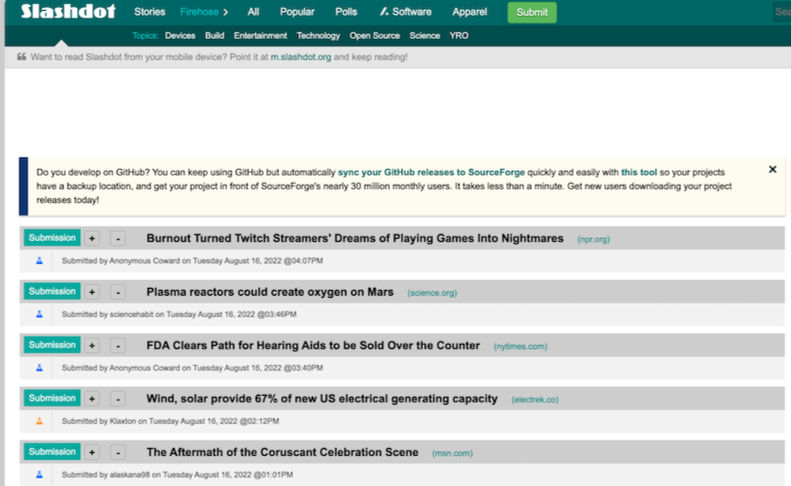This screenshot has height=486, width=791.
Task: Switch to the Popular view
Action: pyautogui.click(x=297, y=13)
